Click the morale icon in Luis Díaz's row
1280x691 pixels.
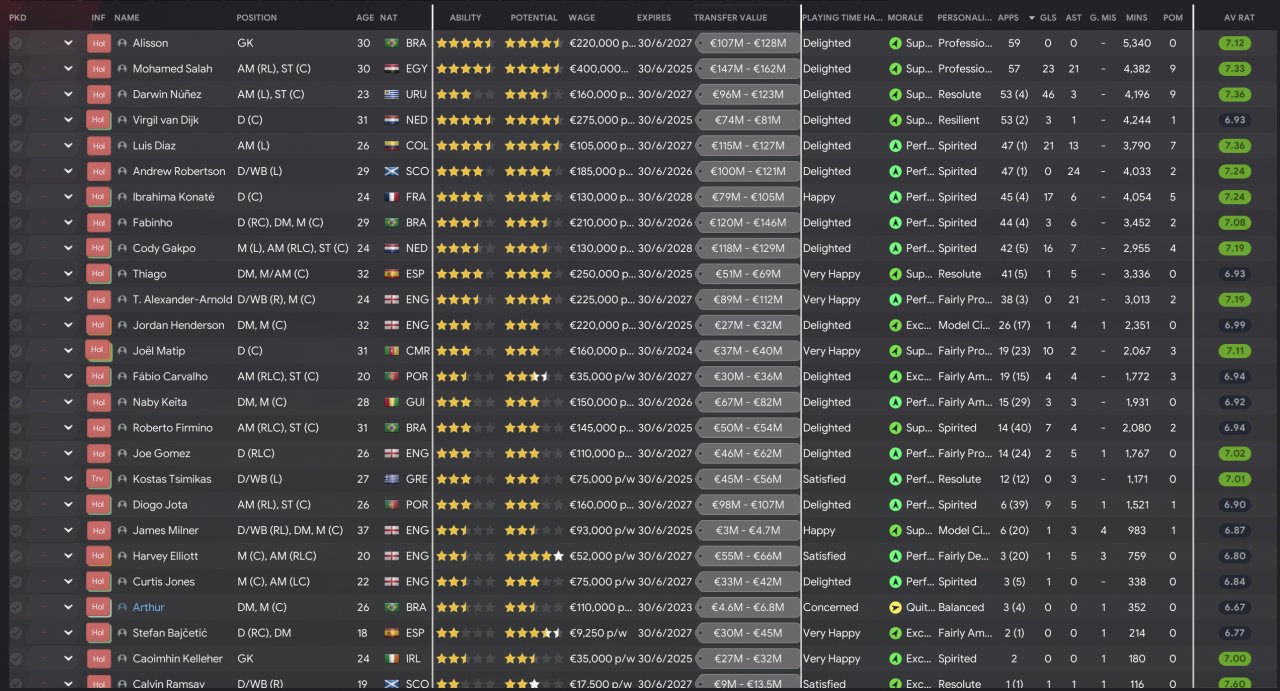click(895, 146)
